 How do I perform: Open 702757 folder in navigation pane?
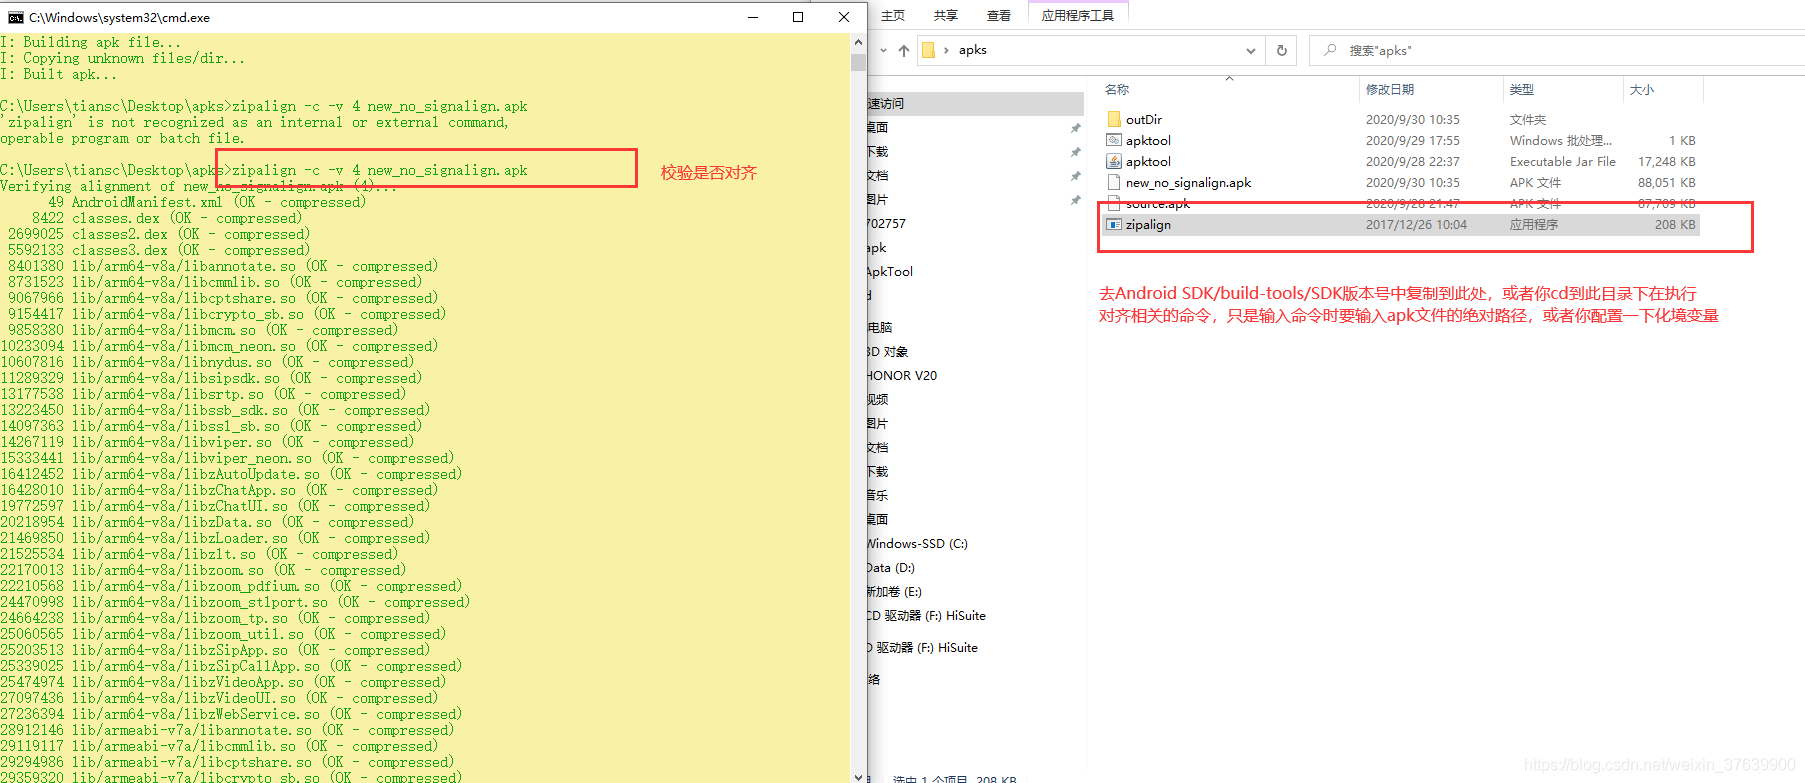click(x=887, y=224)
